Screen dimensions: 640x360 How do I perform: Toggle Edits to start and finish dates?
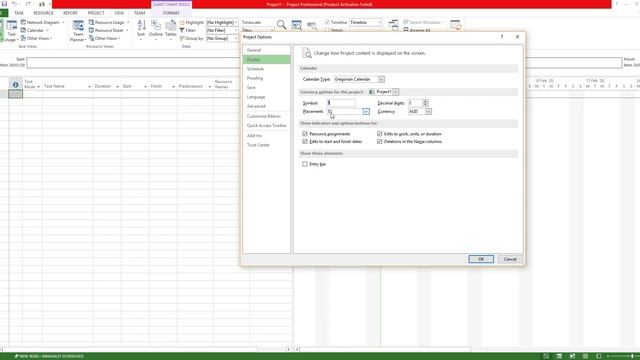point(305,142)
